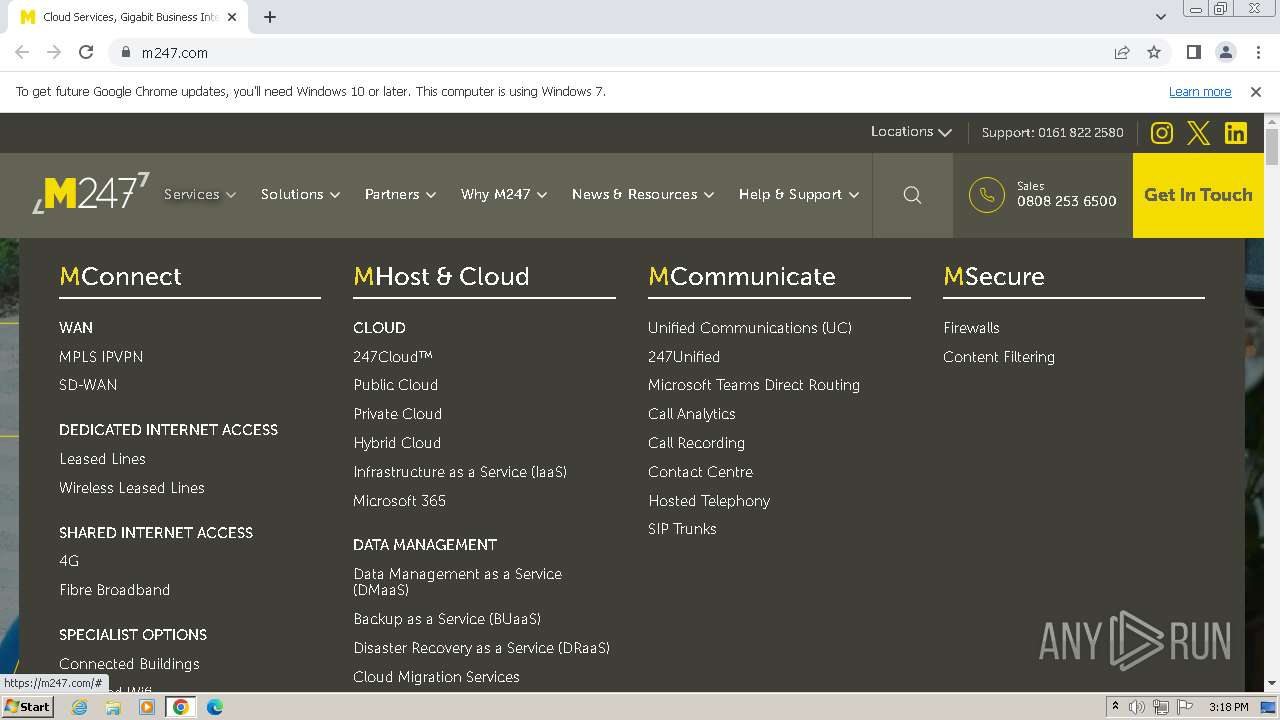Open Hybrid Cloud link

pyautogui.click(x=397, y=443)
